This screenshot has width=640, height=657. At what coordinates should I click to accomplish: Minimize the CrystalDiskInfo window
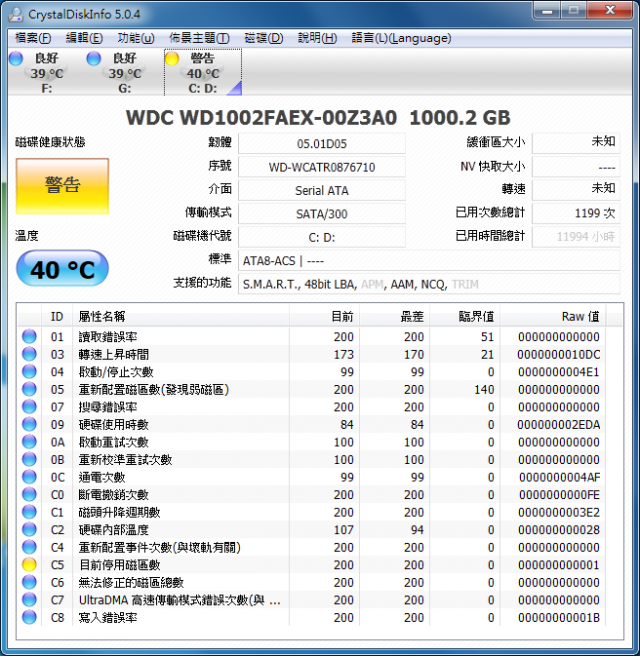point(547,10)
